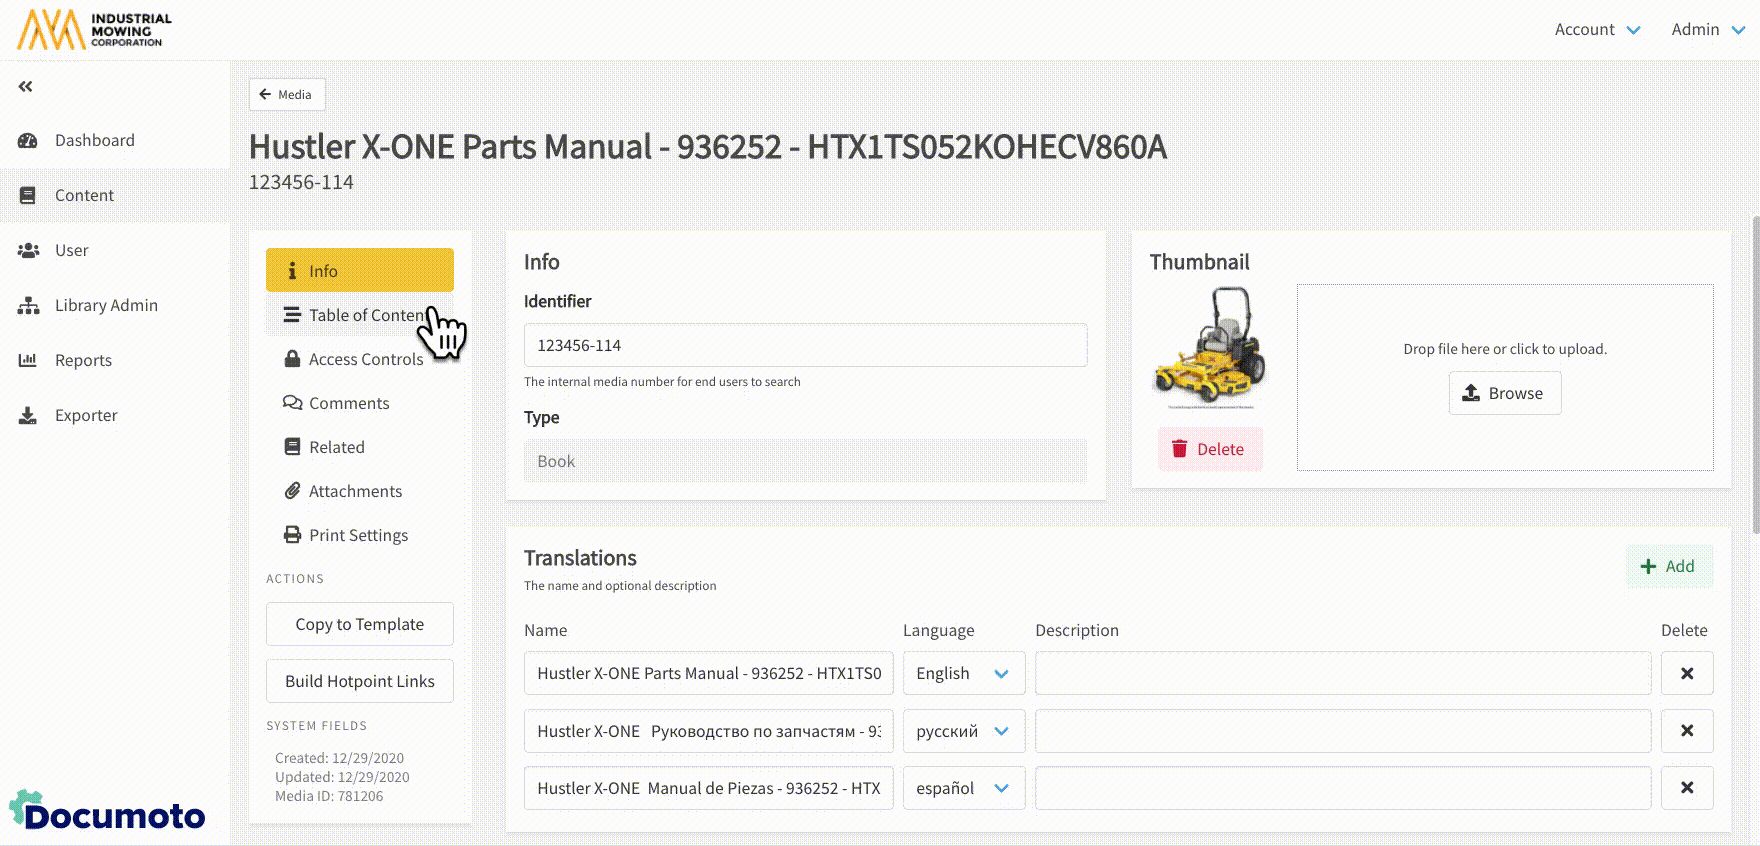The height and width of the screenshot is (846, 1760).
Task: Remove the español translation with X
Action: coord(1686,788)
